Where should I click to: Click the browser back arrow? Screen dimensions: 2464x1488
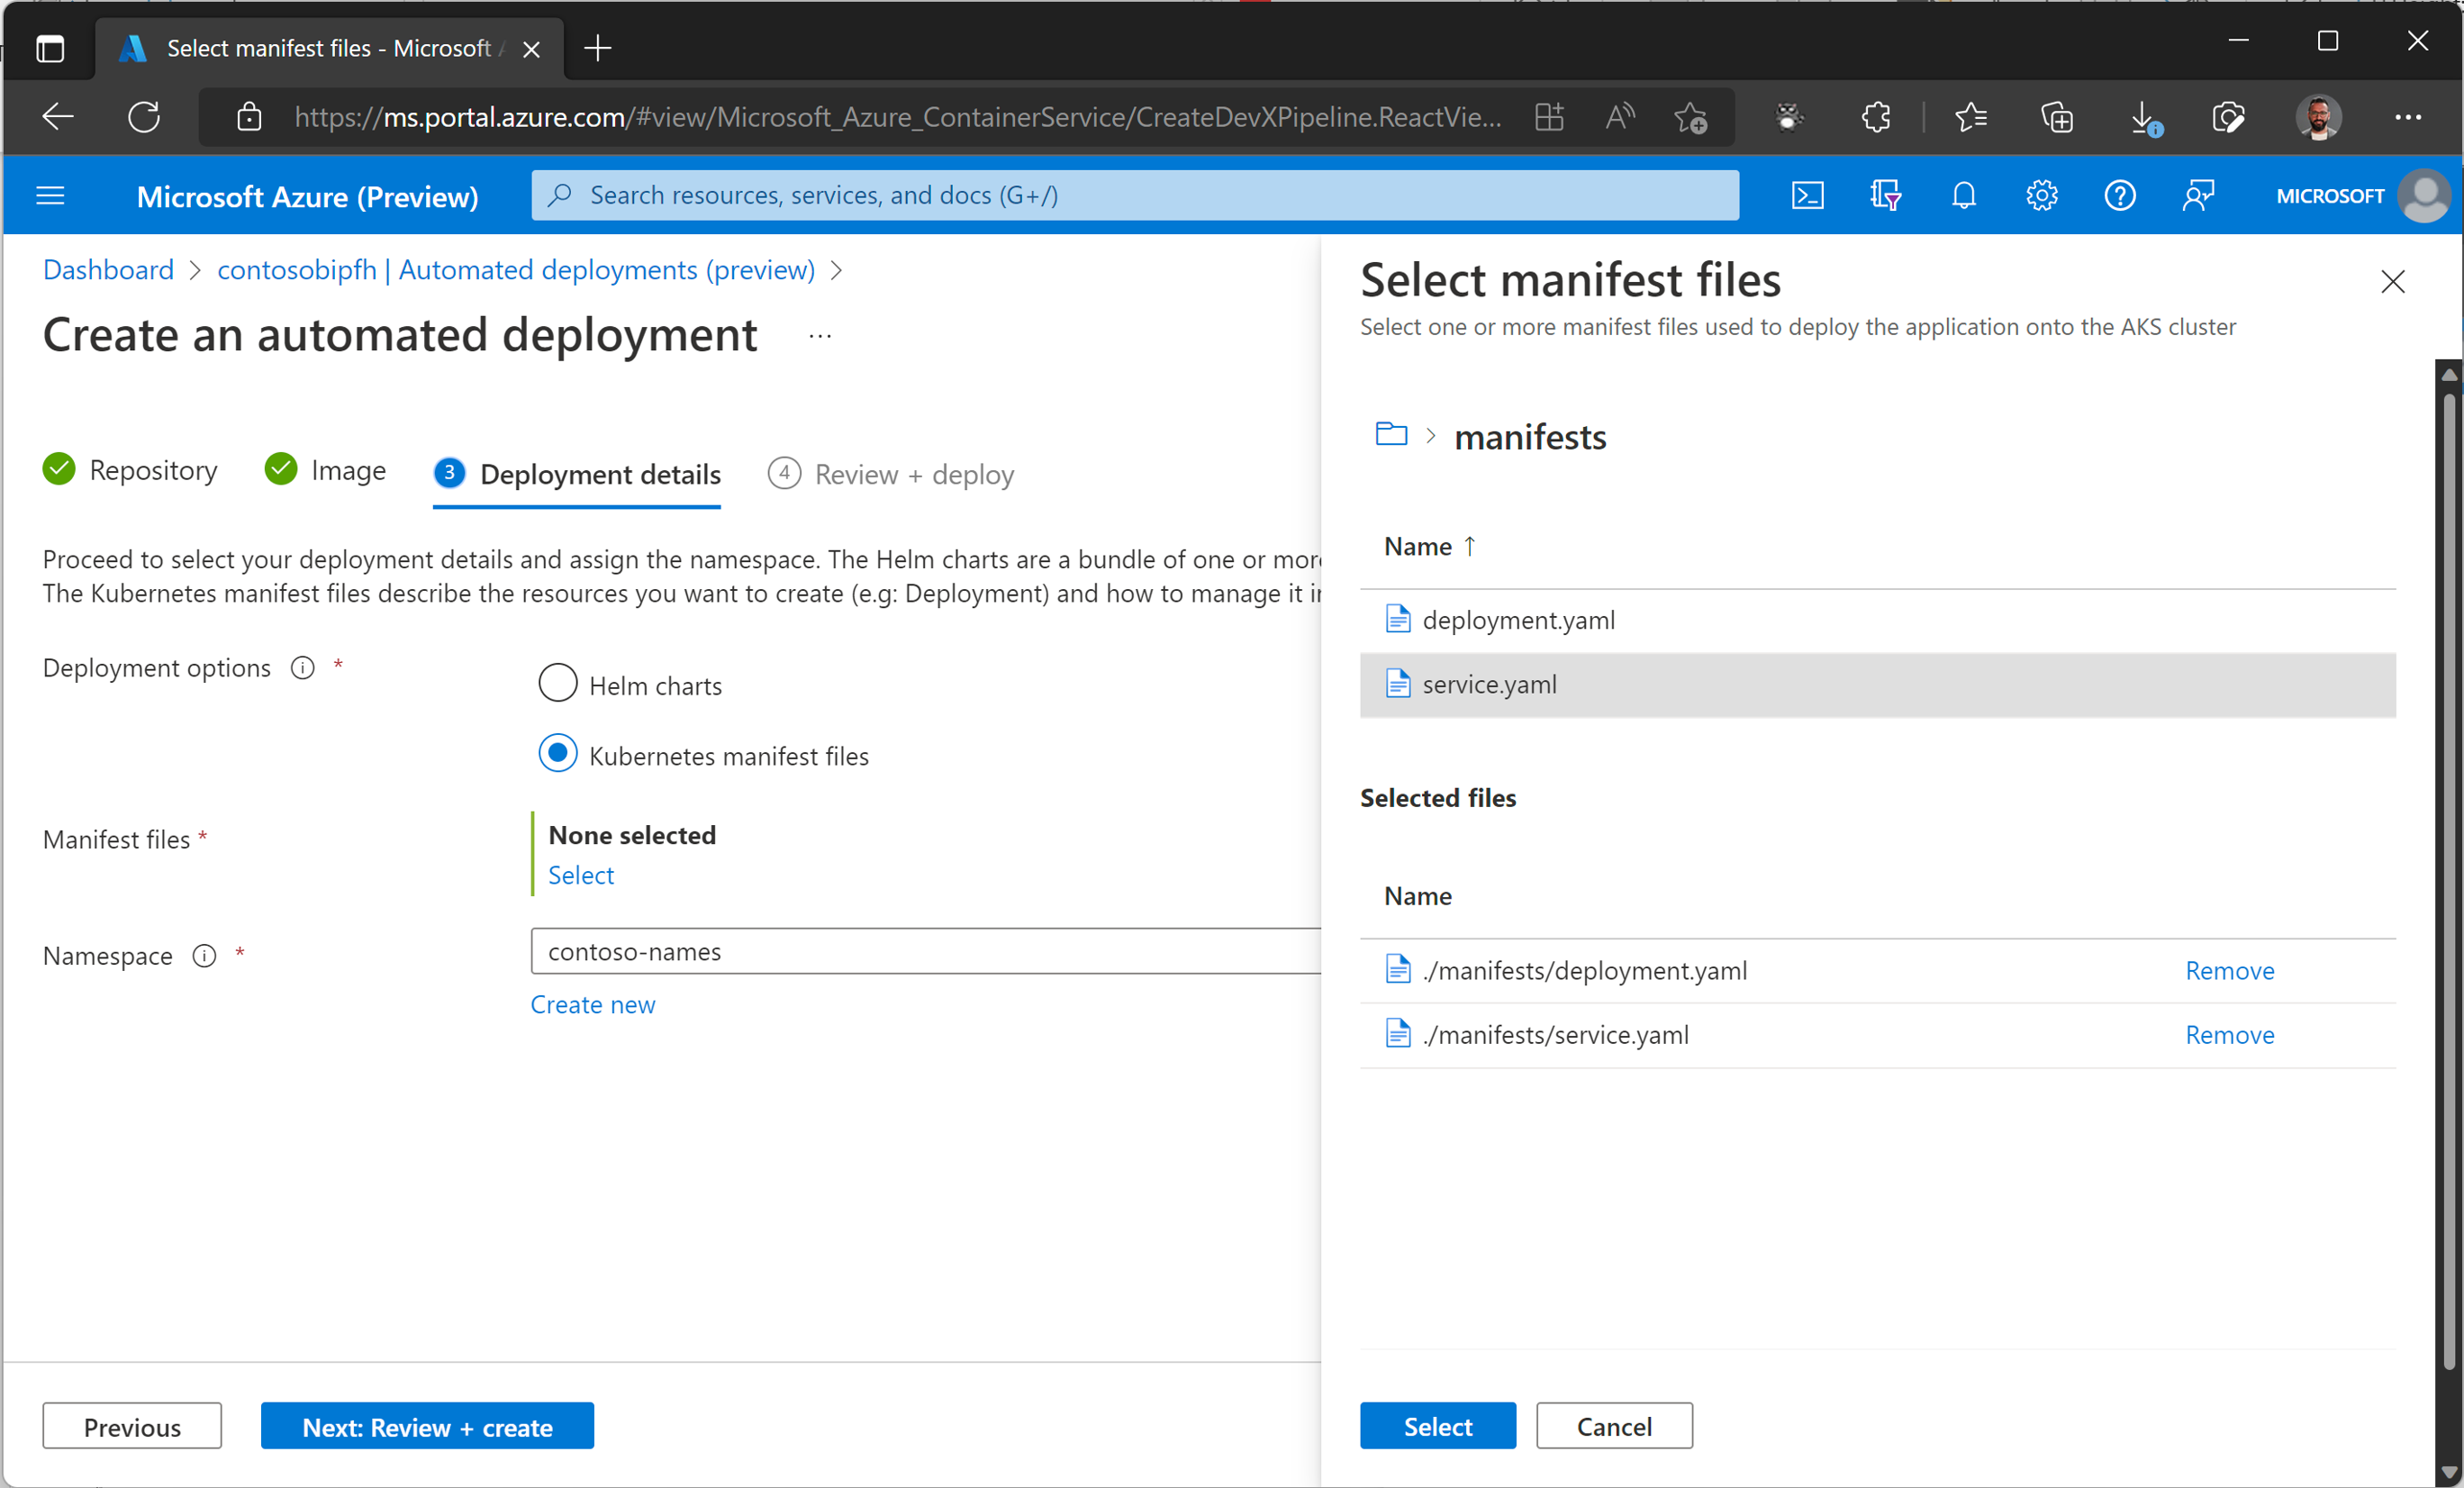click(58, 117)
